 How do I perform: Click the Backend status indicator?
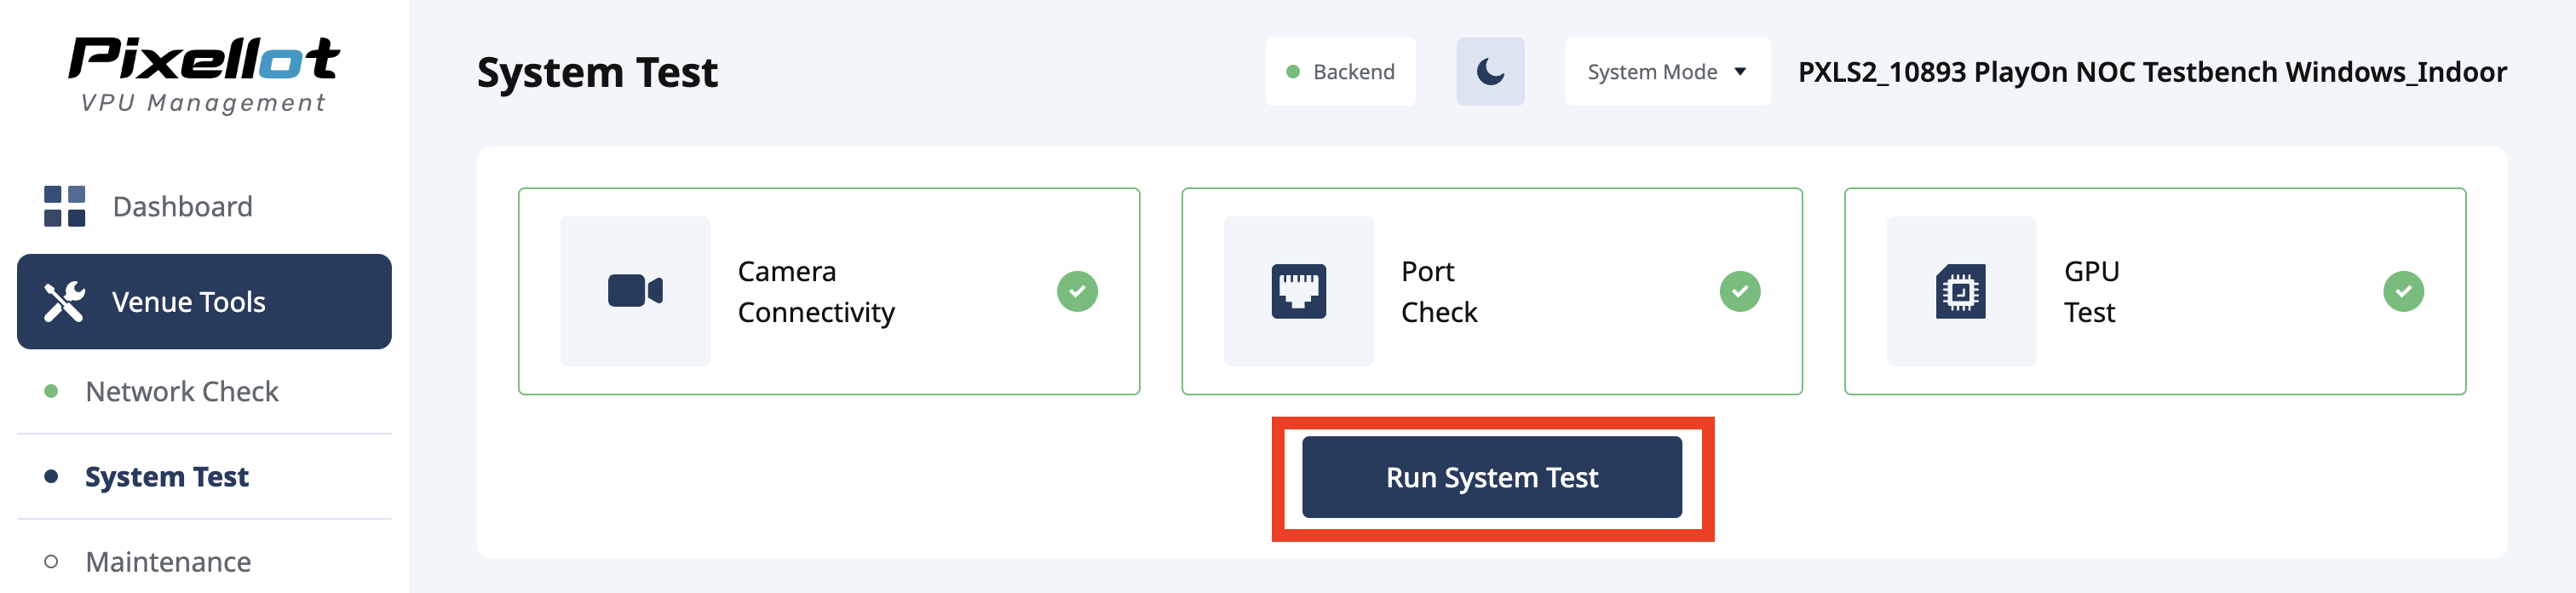coord(1340,72)
